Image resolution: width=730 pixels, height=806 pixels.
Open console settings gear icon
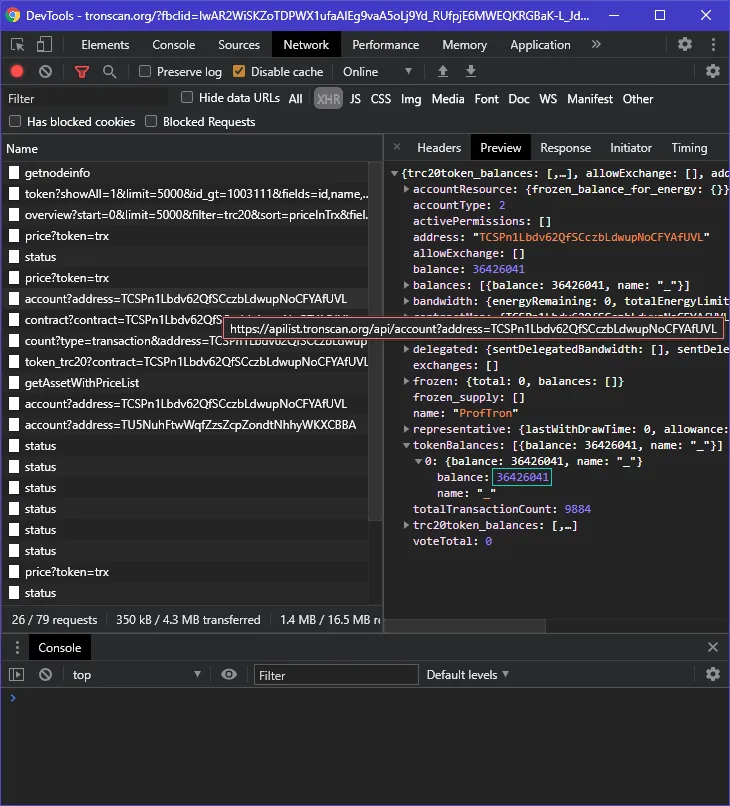(x=713, y=674)
